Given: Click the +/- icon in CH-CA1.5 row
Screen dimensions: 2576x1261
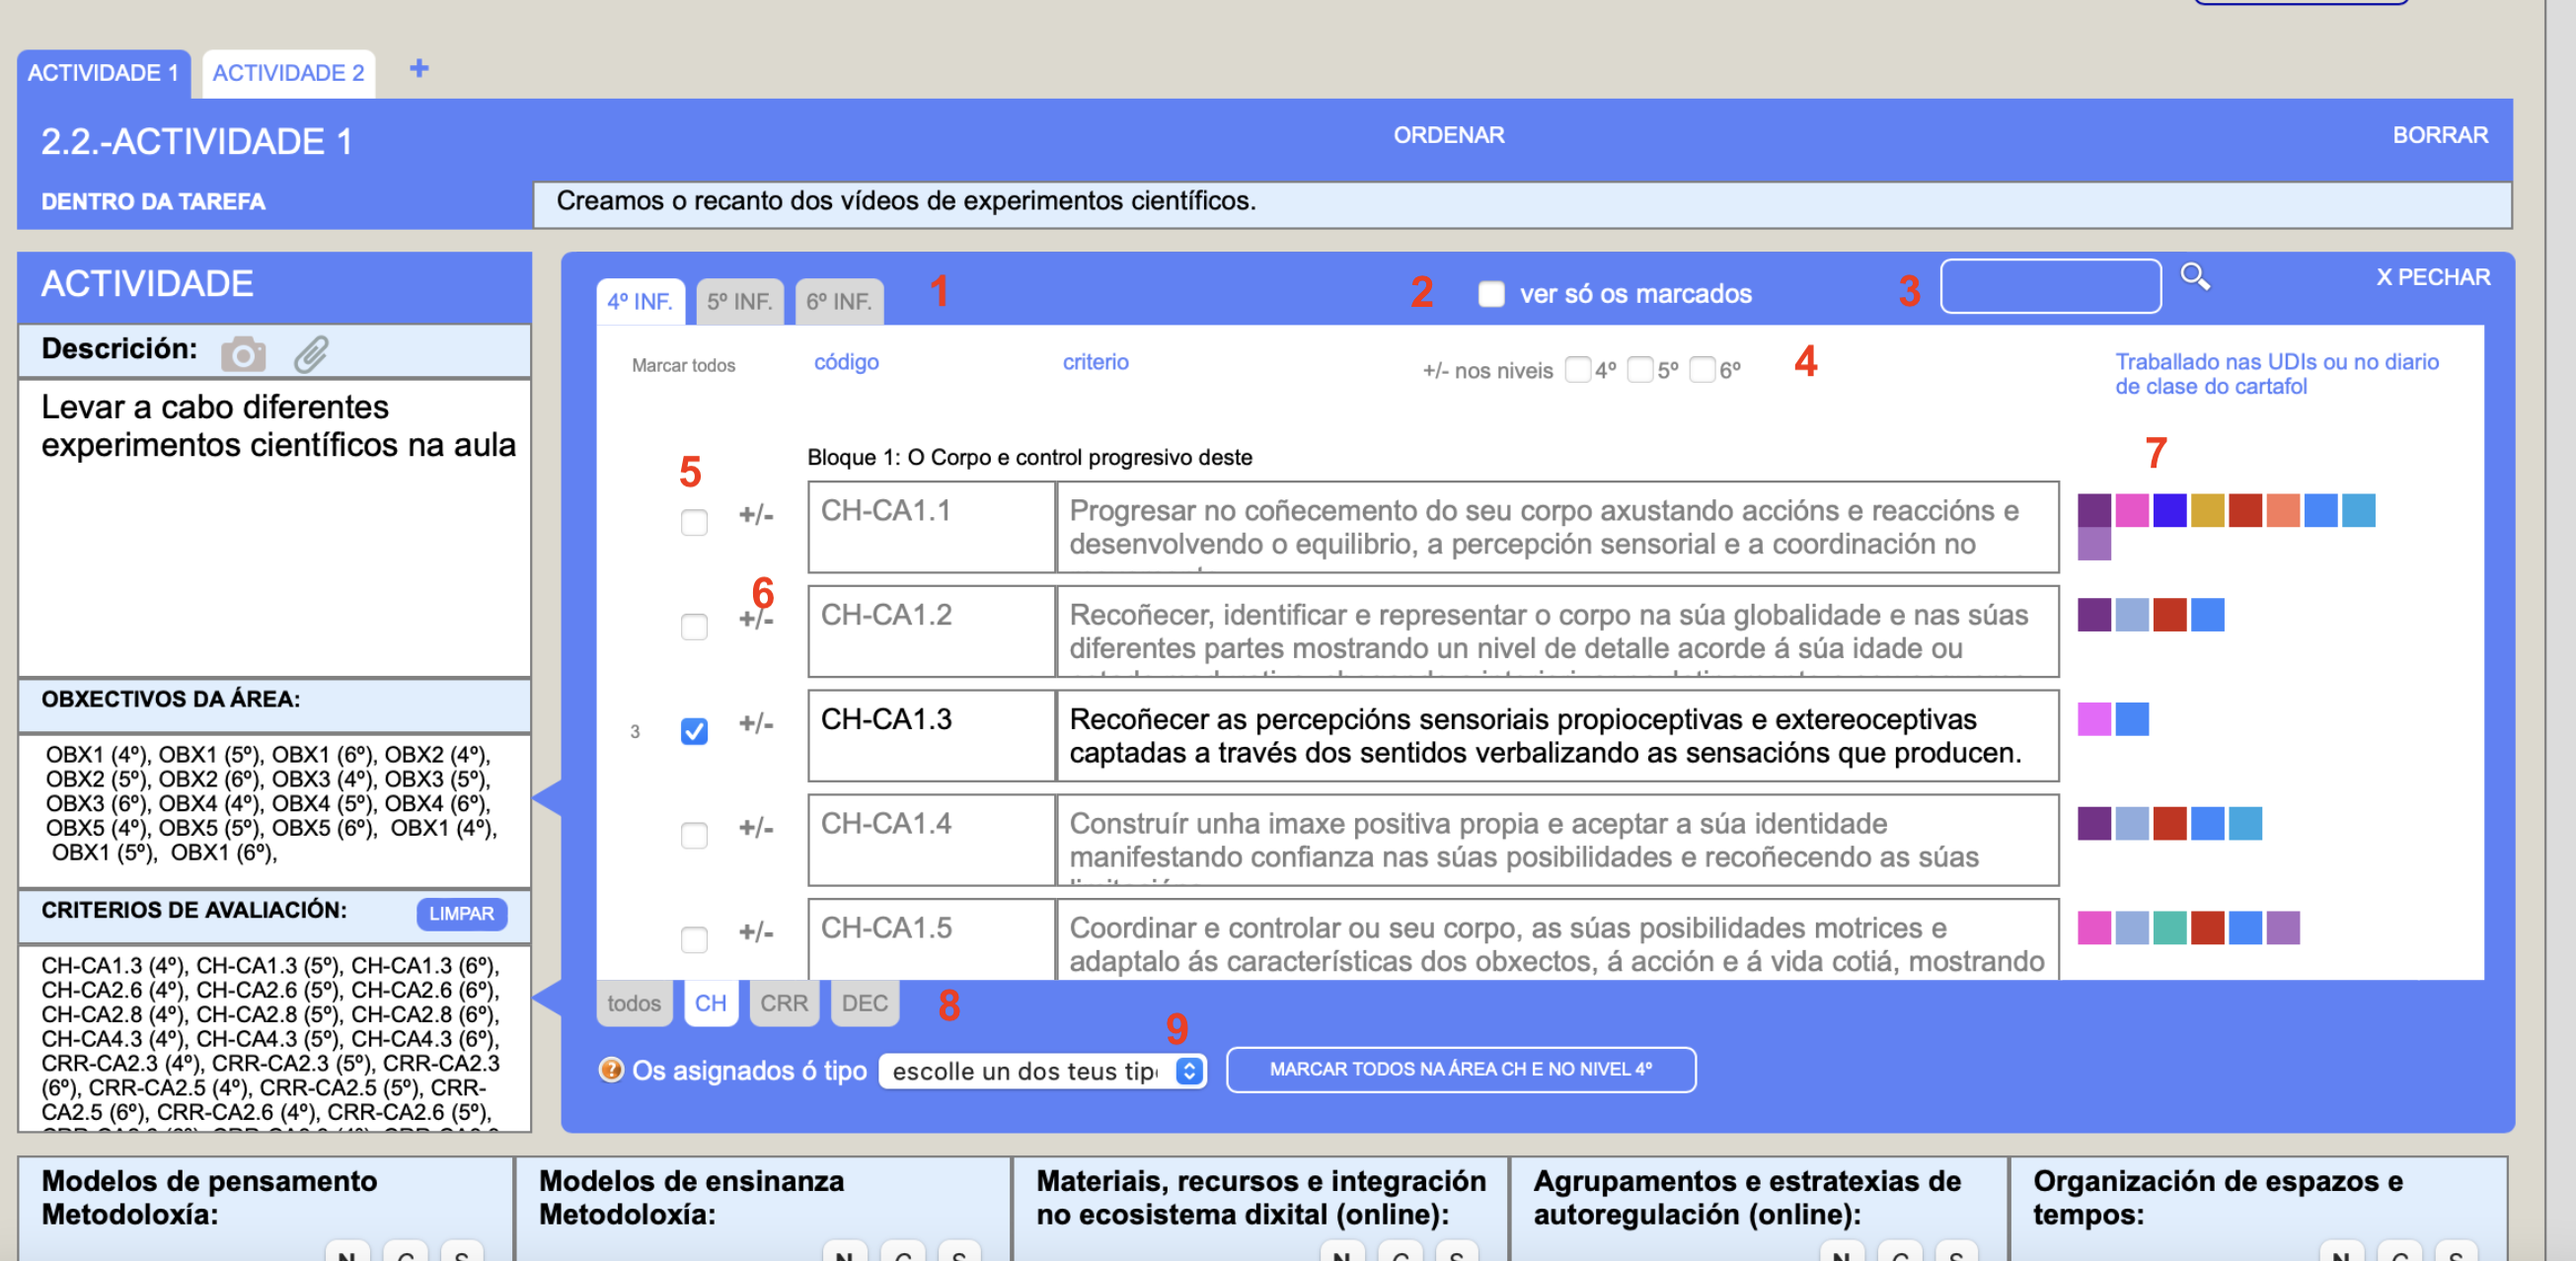Looking at the screenshot, I should click(x=756, y=932).
